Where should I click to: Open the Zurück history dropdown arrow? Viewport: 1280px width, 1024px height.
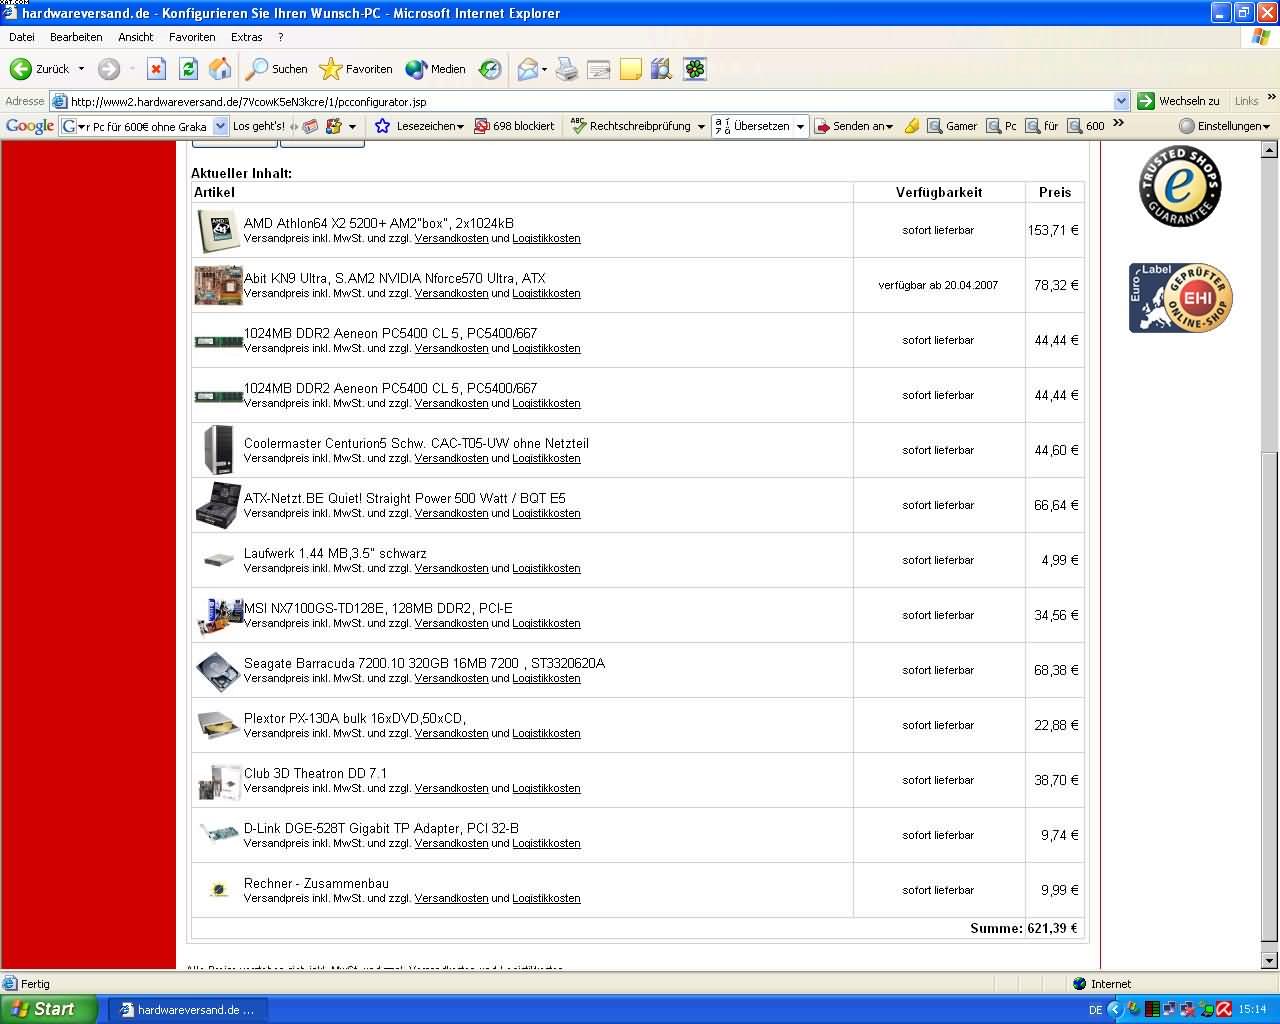82,69
